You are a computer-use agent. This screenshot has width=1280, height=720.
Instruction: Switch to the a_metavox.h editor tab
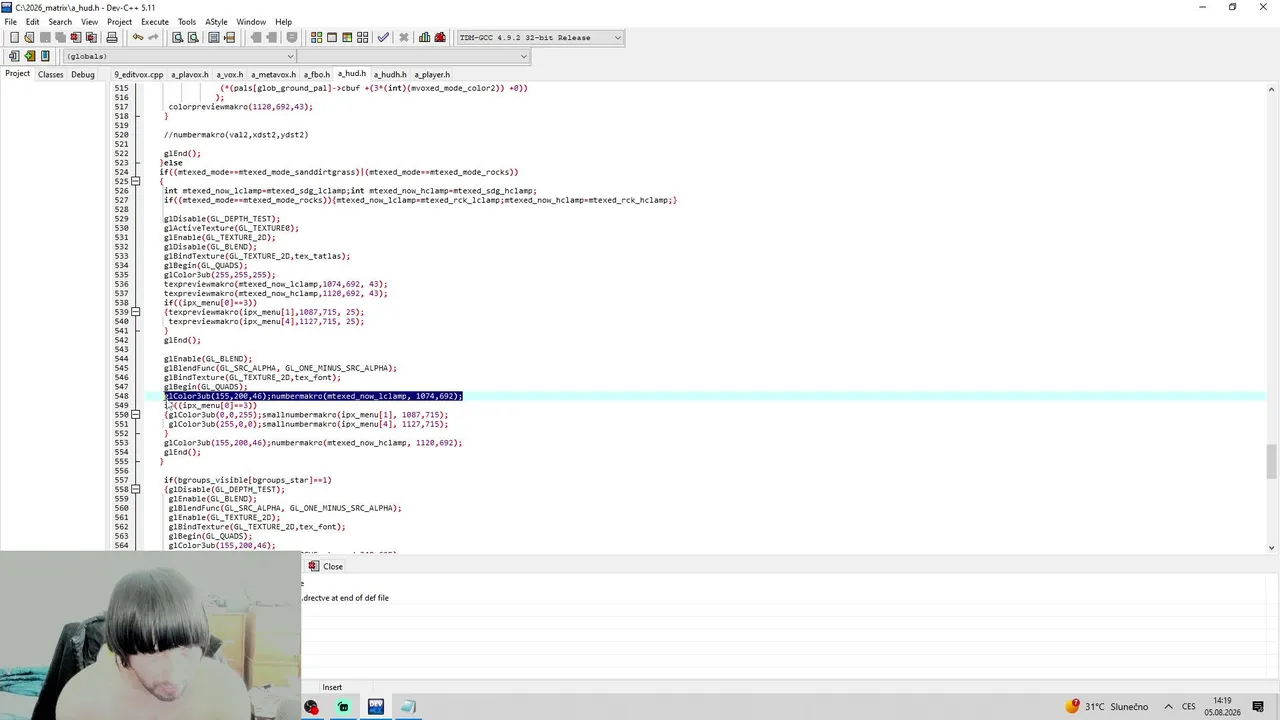tap(273, 74)
